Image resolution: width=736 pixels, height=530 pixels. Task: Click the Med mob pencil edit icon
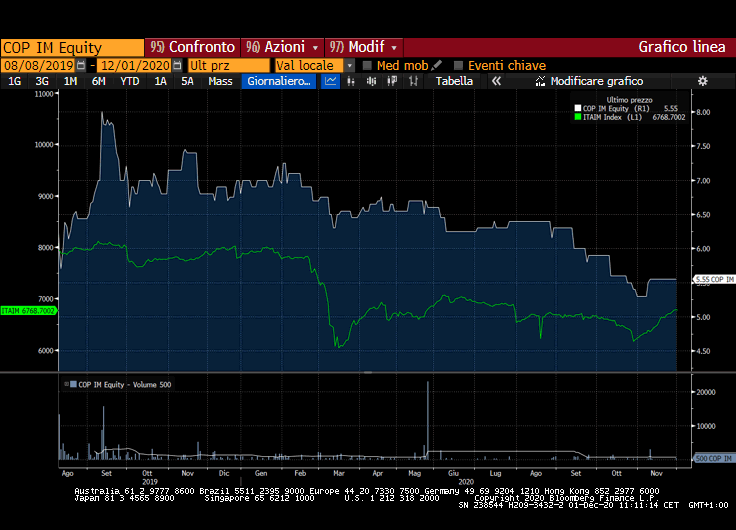click(x=437, y=65)
